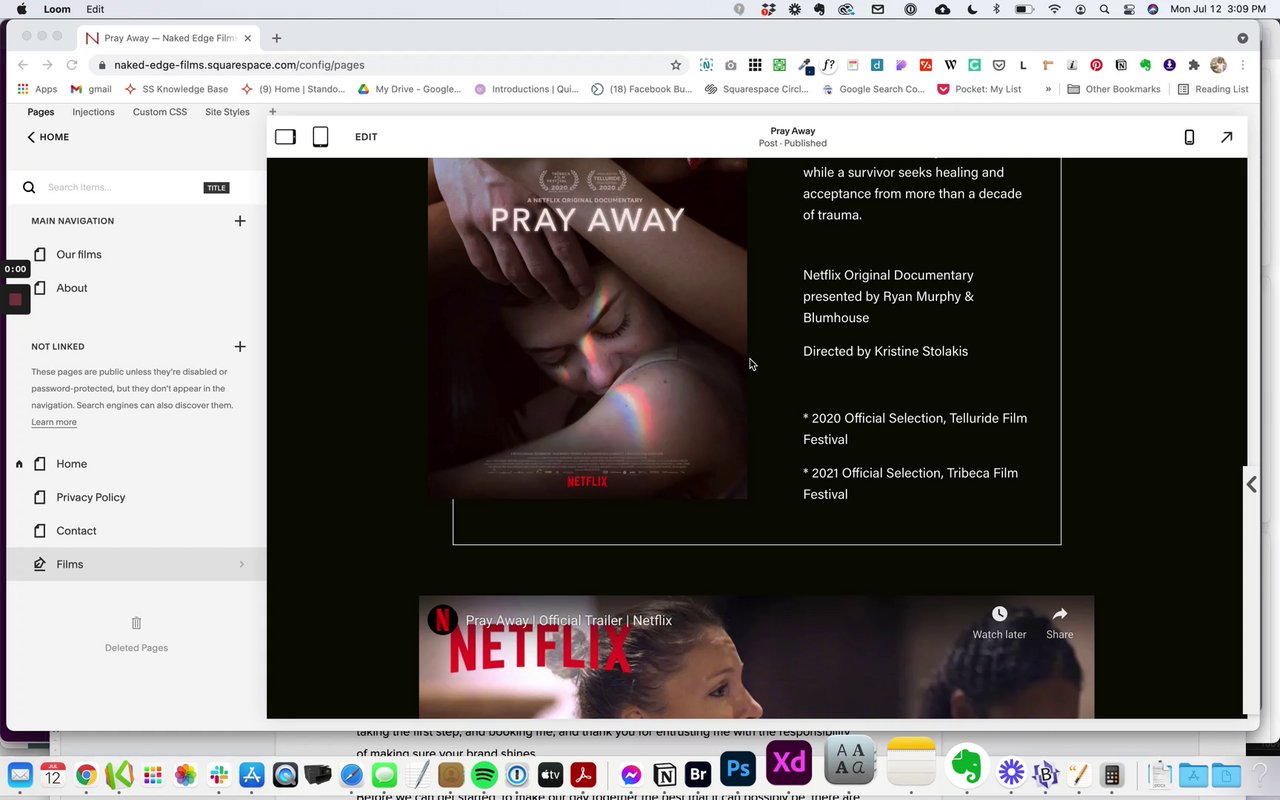
Task: Click the Chrome address bar URL
Action: pyautogui.click(x=239, y=65)
